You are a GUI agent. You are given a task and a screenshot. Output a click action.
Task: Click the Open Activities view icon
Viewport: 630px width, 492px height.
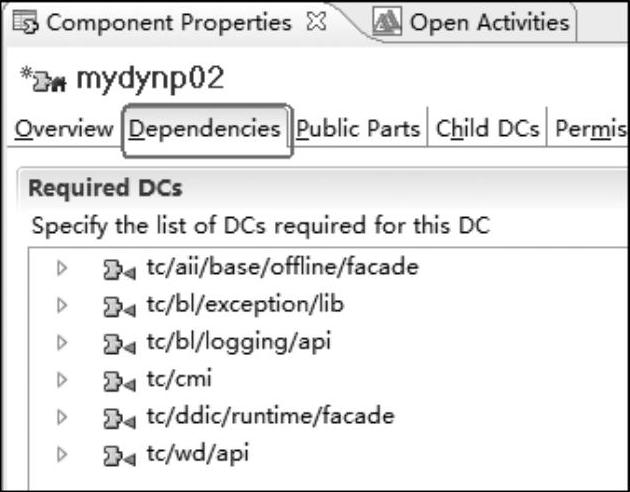point(387,21)
